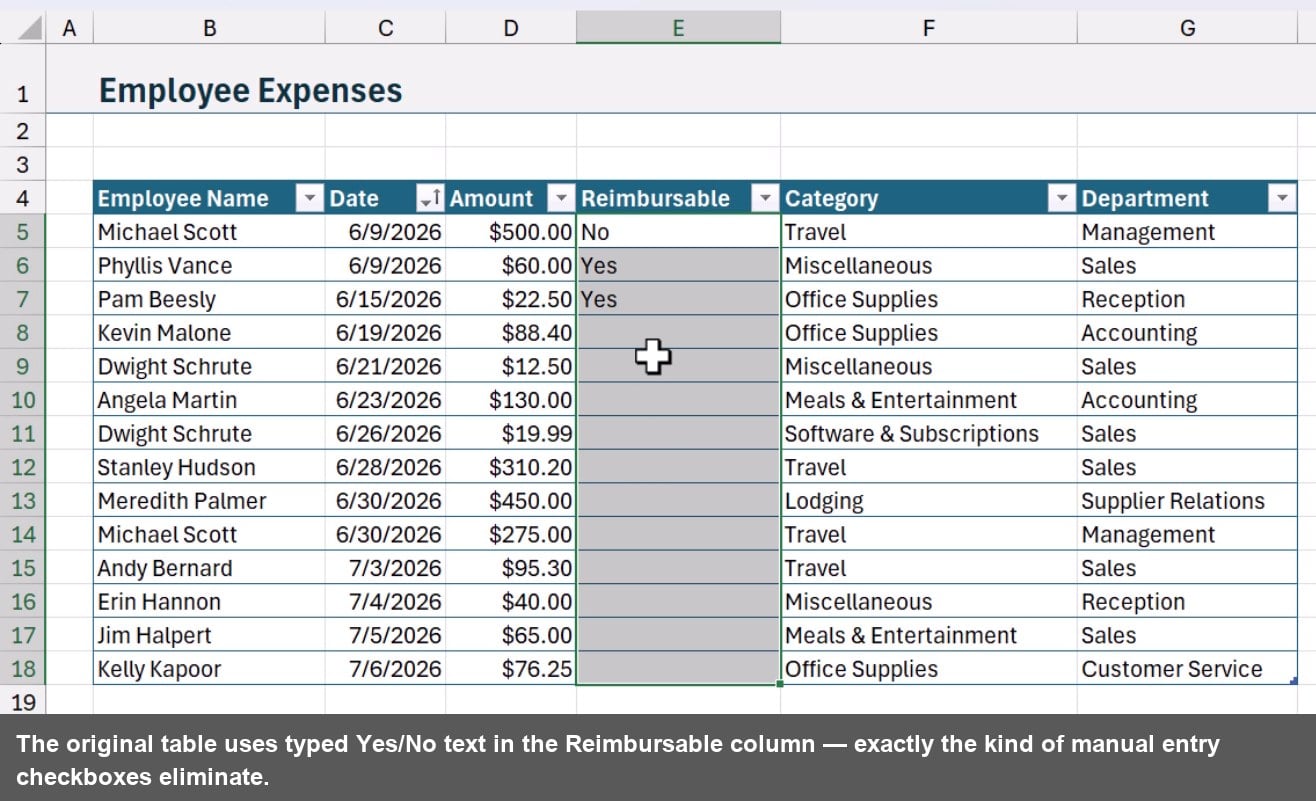
Task: Select Phyllis Vance's Yes reimbursable cell
Action: (x=678, y=266)
